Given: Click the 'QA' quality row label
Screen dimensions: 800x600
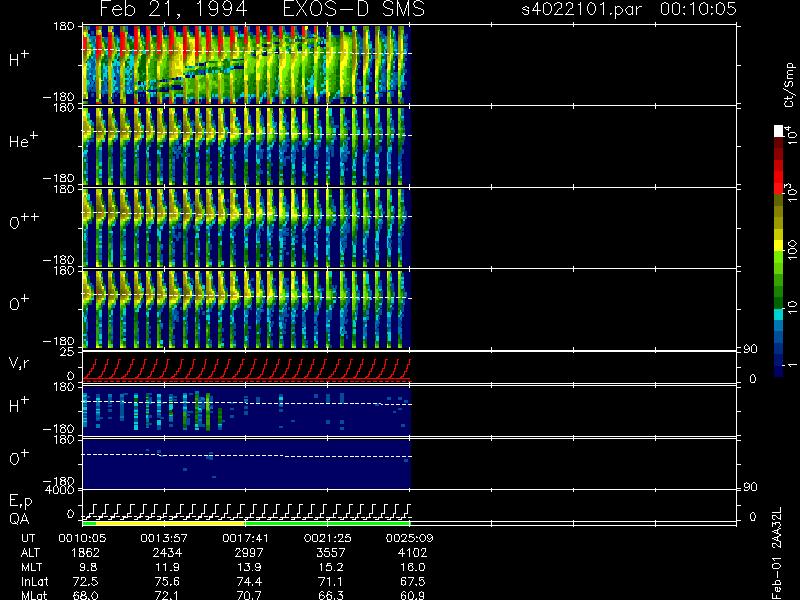Looking at the screenshot, I should (x=19, y=518).
